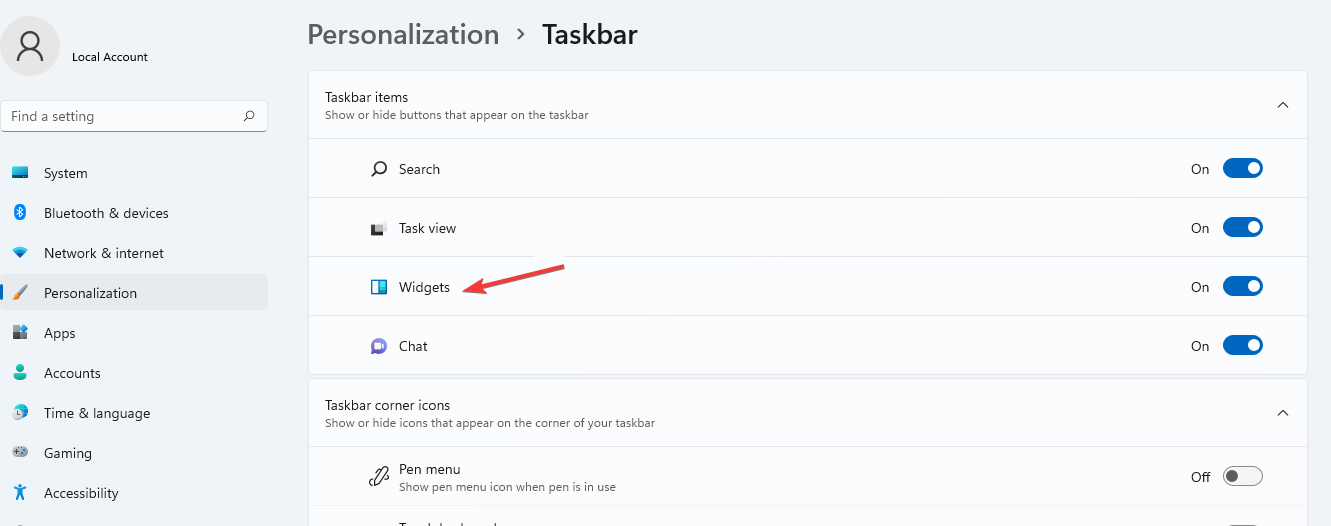Screen dimensions: 1331x526
Task: Switch off the Widgets toggle
Action: click(x=1243, y=287)
